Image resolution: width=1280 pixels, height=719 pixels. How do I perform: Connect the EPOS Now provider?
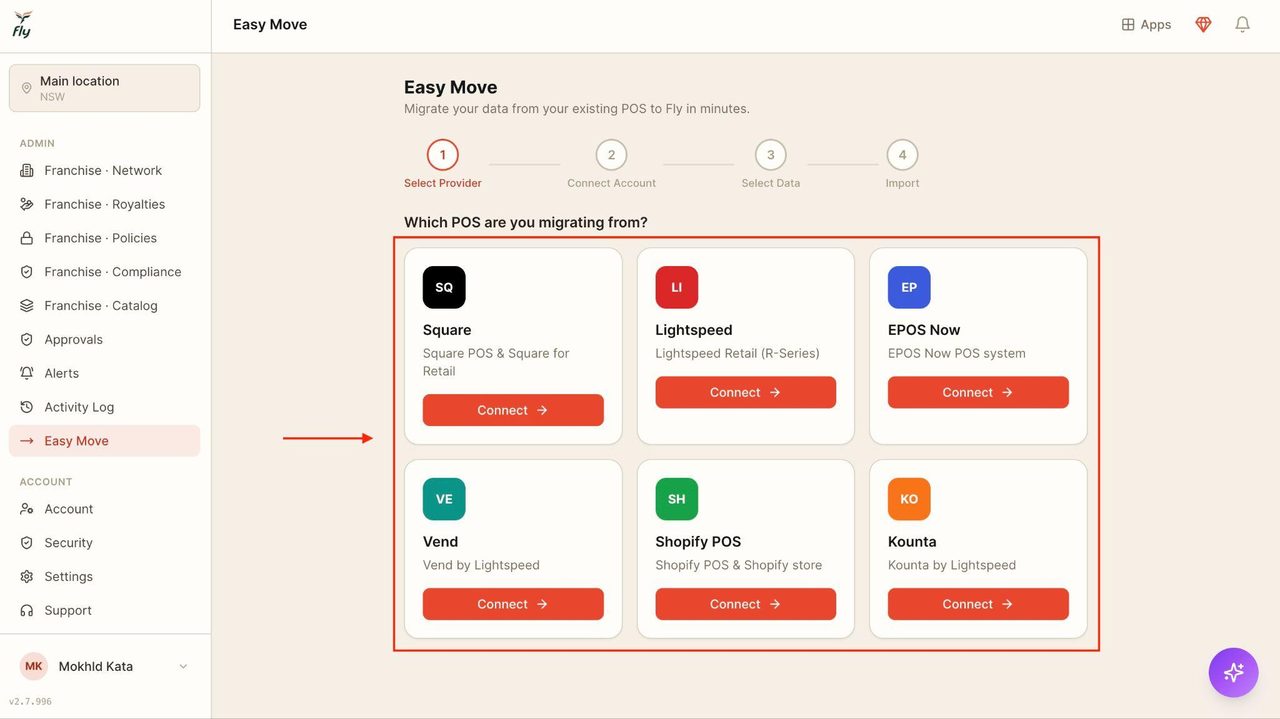pyautogui.click(x=978, y=392)
